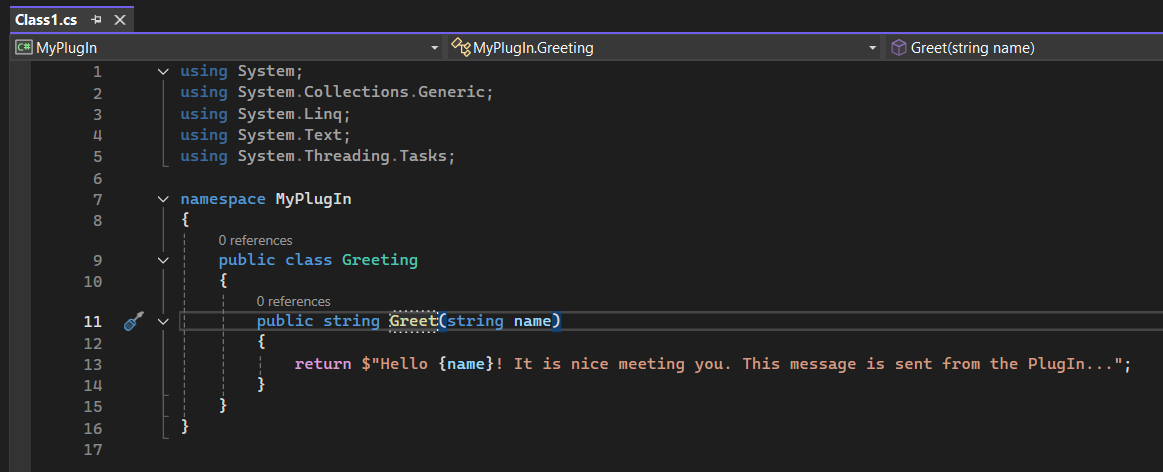
Task: Open the MyPlugIn project dropdown arrow
Action: pos(434,48)
